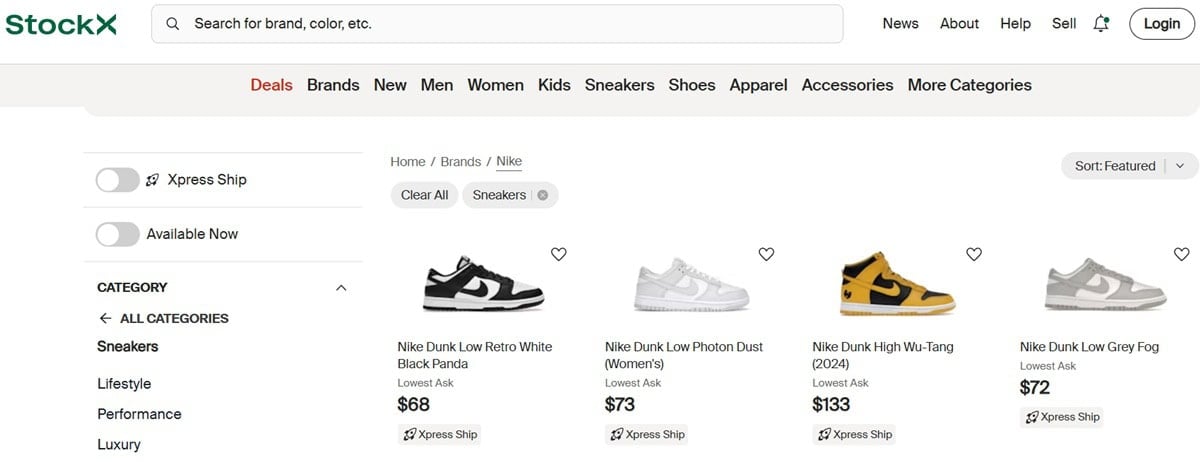
Task: Favorite the Dunk High Wu-Tang shoe
Action: tap(974, 254)
